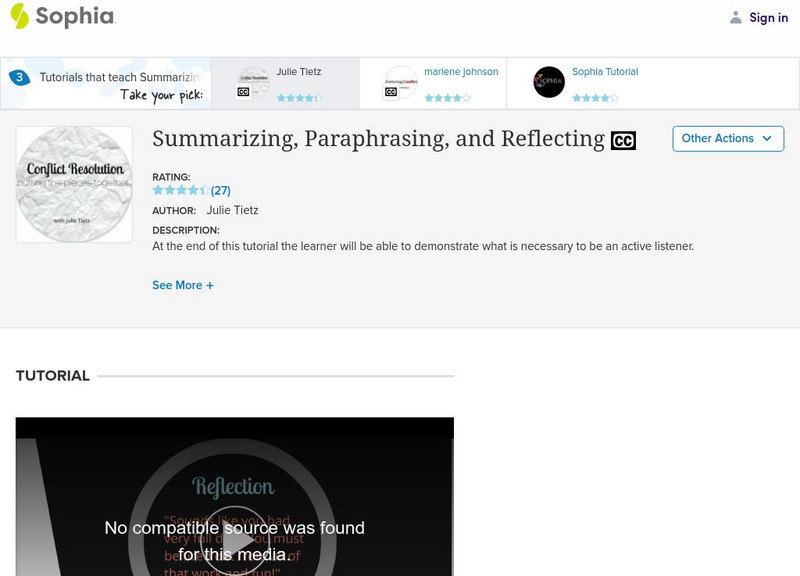Play the tutorial video
Image resolution: width=800 pixels, height=576 pixels.
pyautogui.click(x=235, y=541)
